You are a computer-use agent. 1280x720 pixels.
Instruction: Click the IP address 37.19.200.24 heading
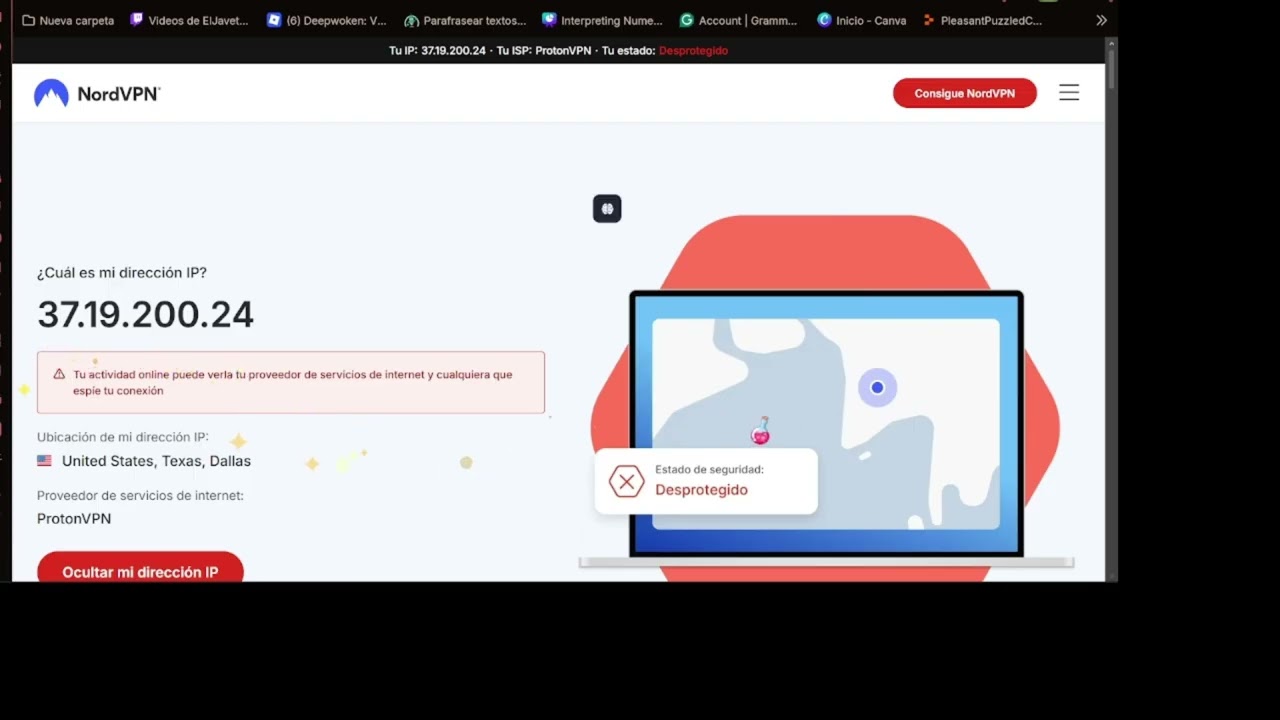[x=146, y=315]
